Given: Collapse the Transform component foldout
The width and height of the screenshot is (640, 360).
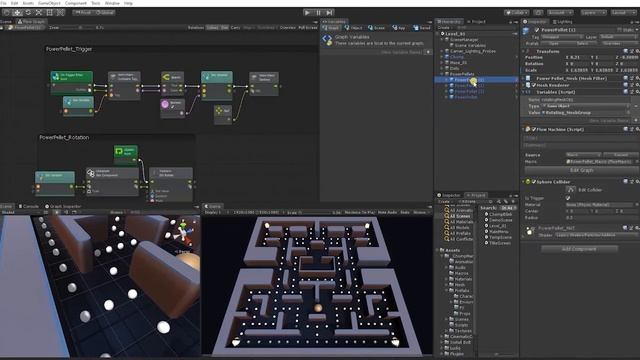Looking at the screenshot, I should pyautogui.click(x=524, y=51).
